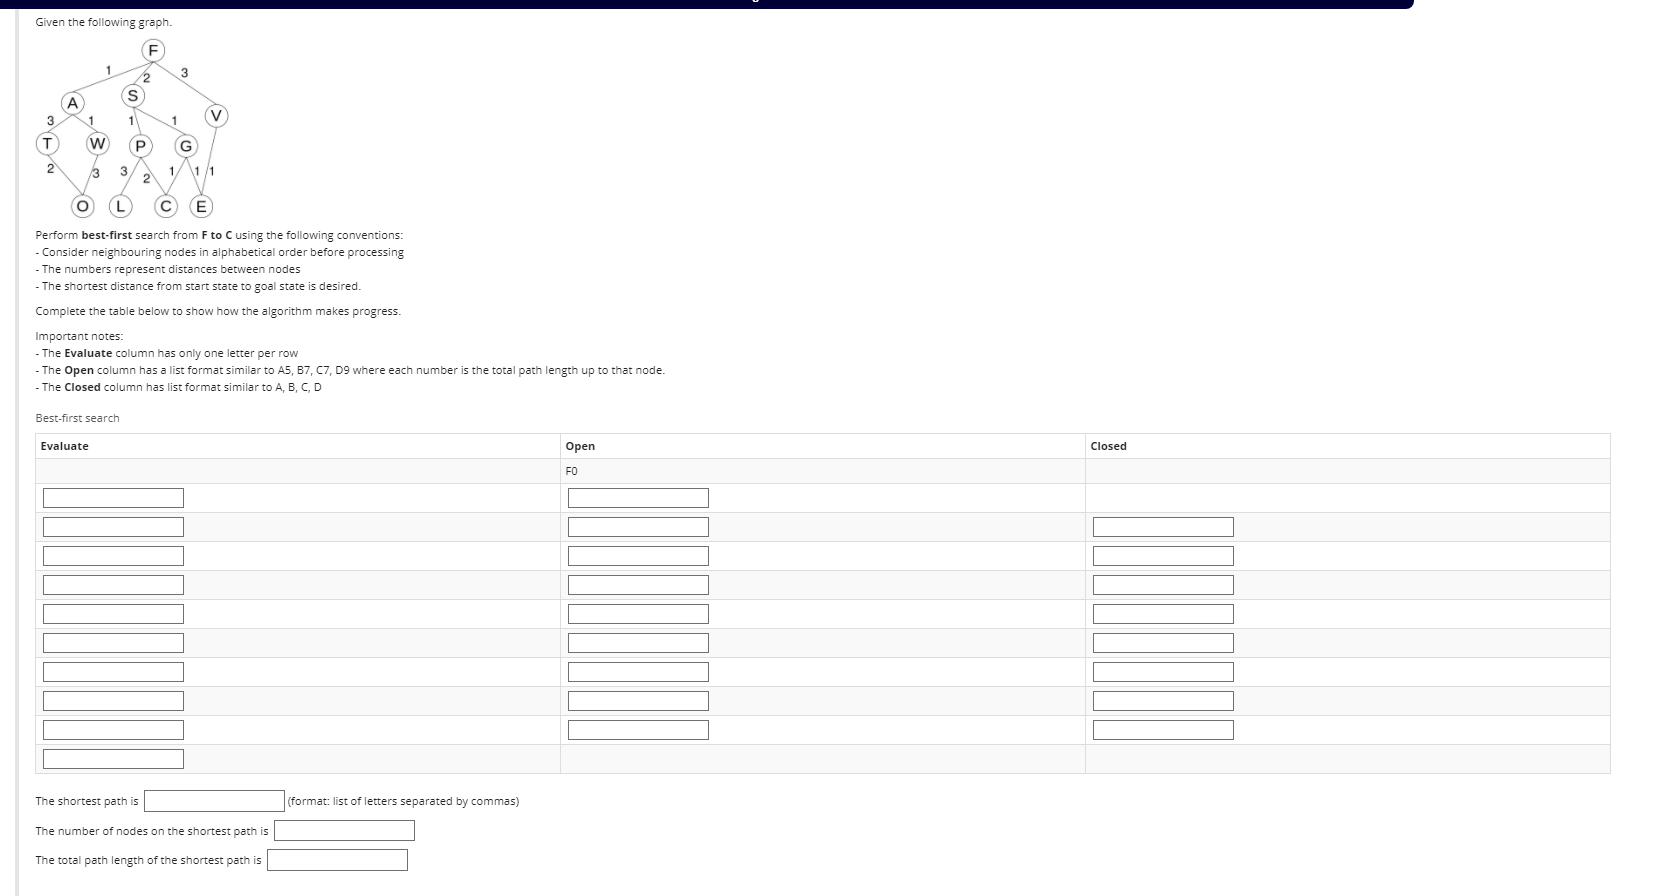This screenshot has height=896, width=1680.
Task: Select the second Closed column input box
Action: 1163,556
